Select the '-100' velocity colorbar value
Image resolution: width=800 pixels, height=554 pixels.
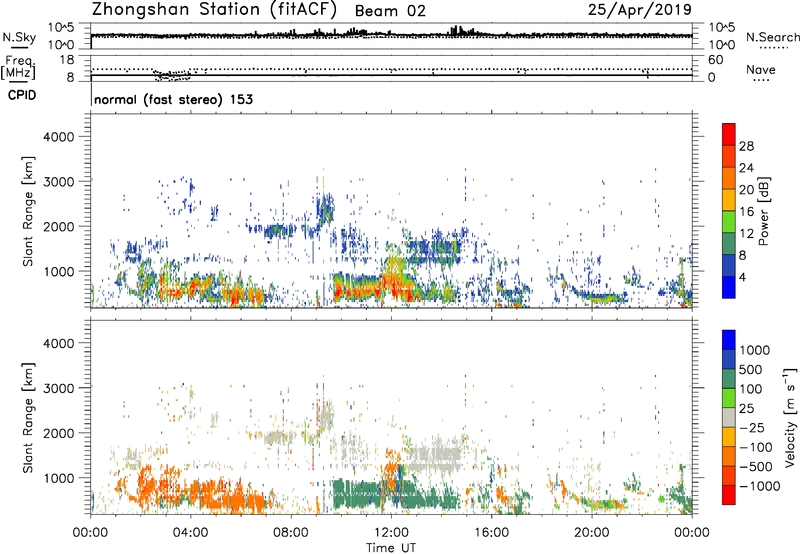click(x=755, y=447)
